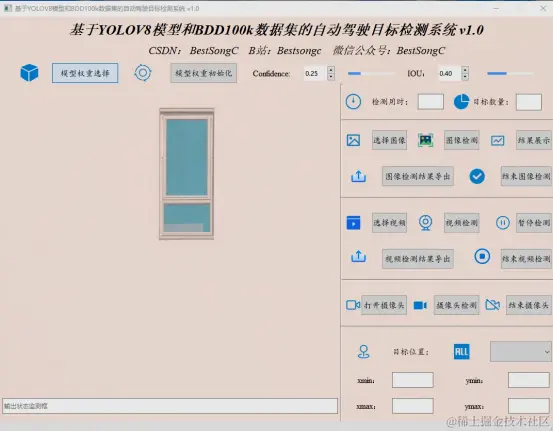Start detection with the 图像检测 button

462,140
